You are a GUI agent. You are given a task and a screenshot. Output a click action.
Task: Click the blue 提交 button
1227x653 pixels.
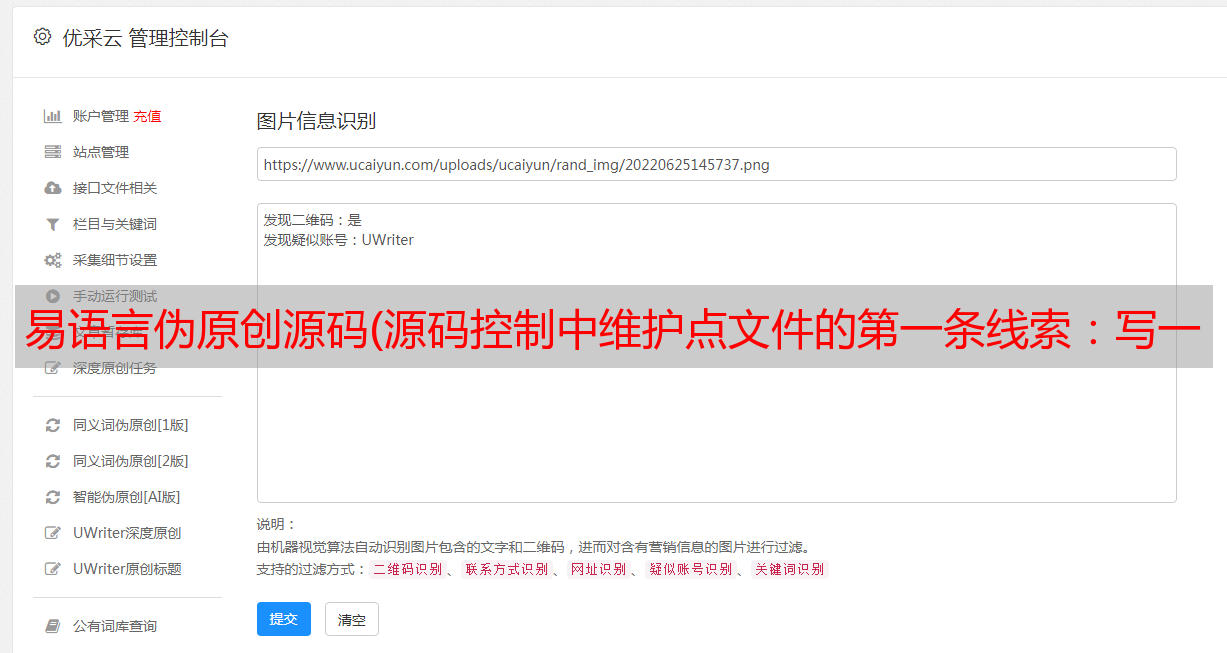284,619
